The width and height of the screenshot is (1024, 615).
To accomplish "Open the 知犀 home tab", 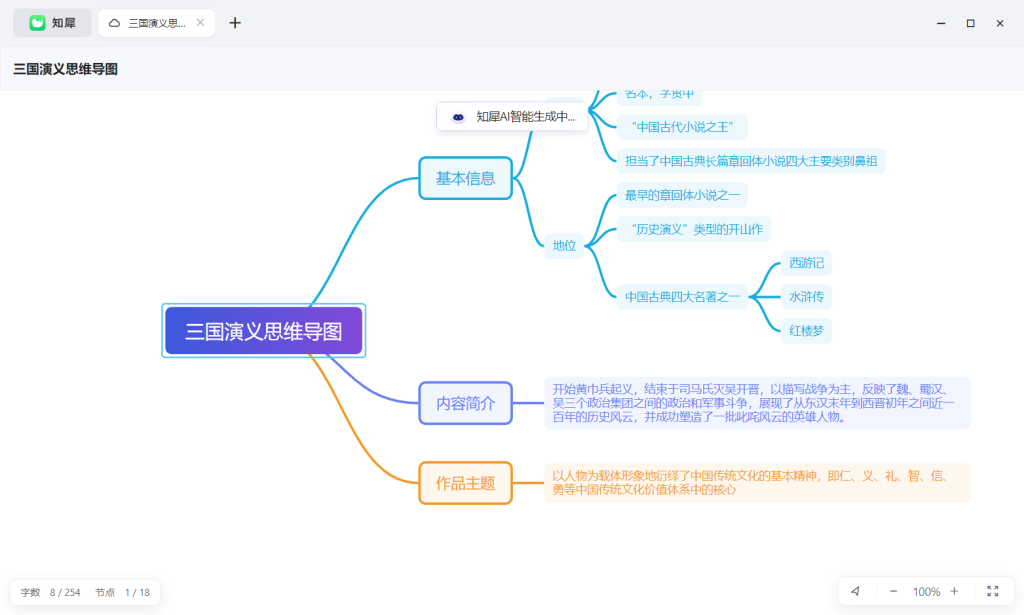I will point(52,23).
